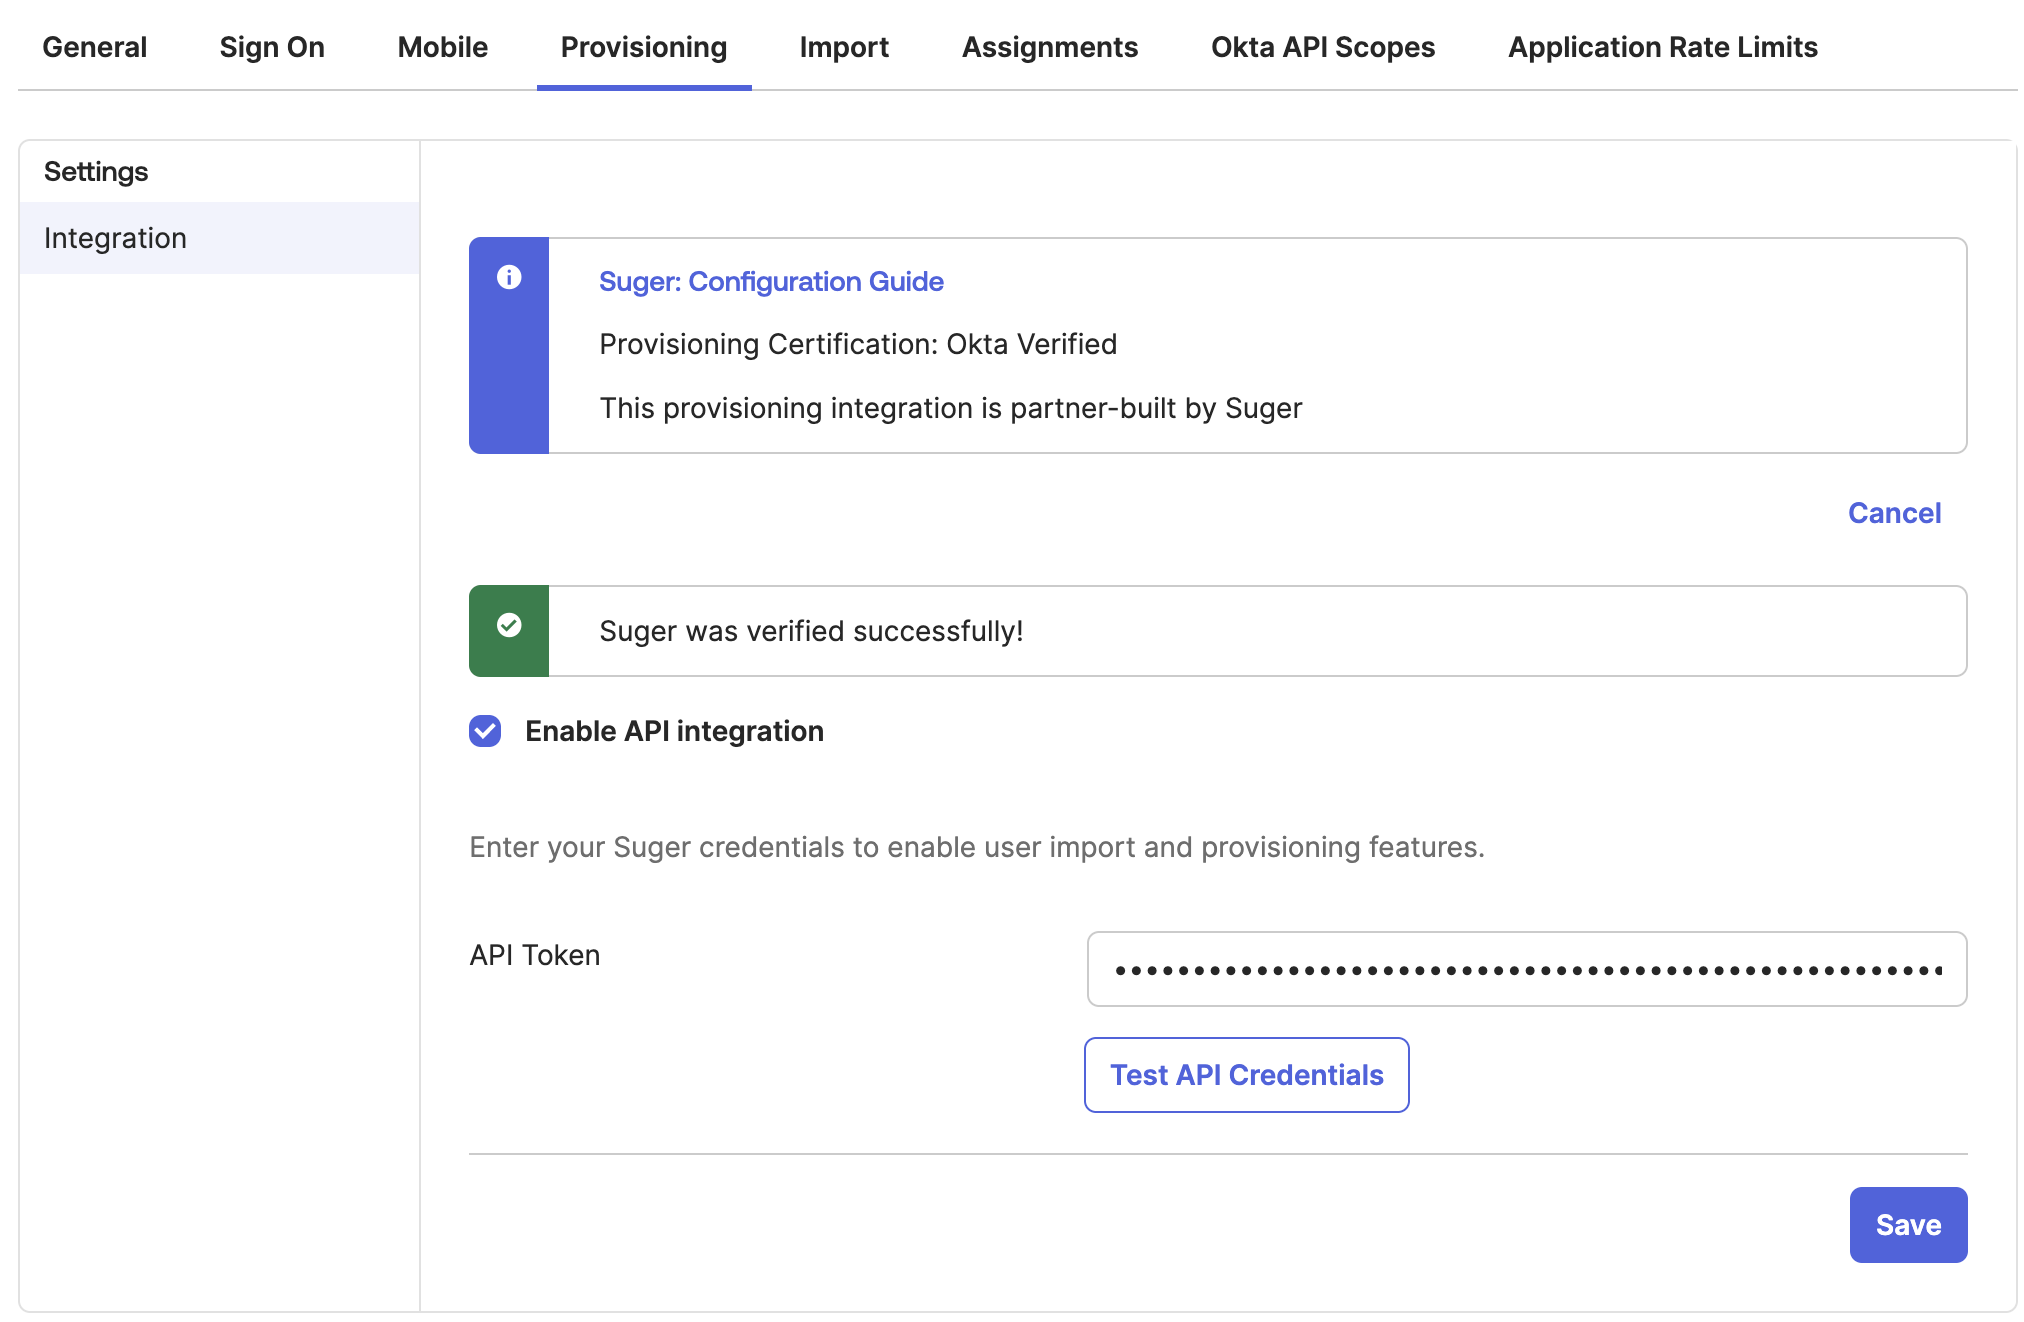Click the Suger verified successfully message
The height and width of the screenshot is (1322, 2024).
pos(811,631)
